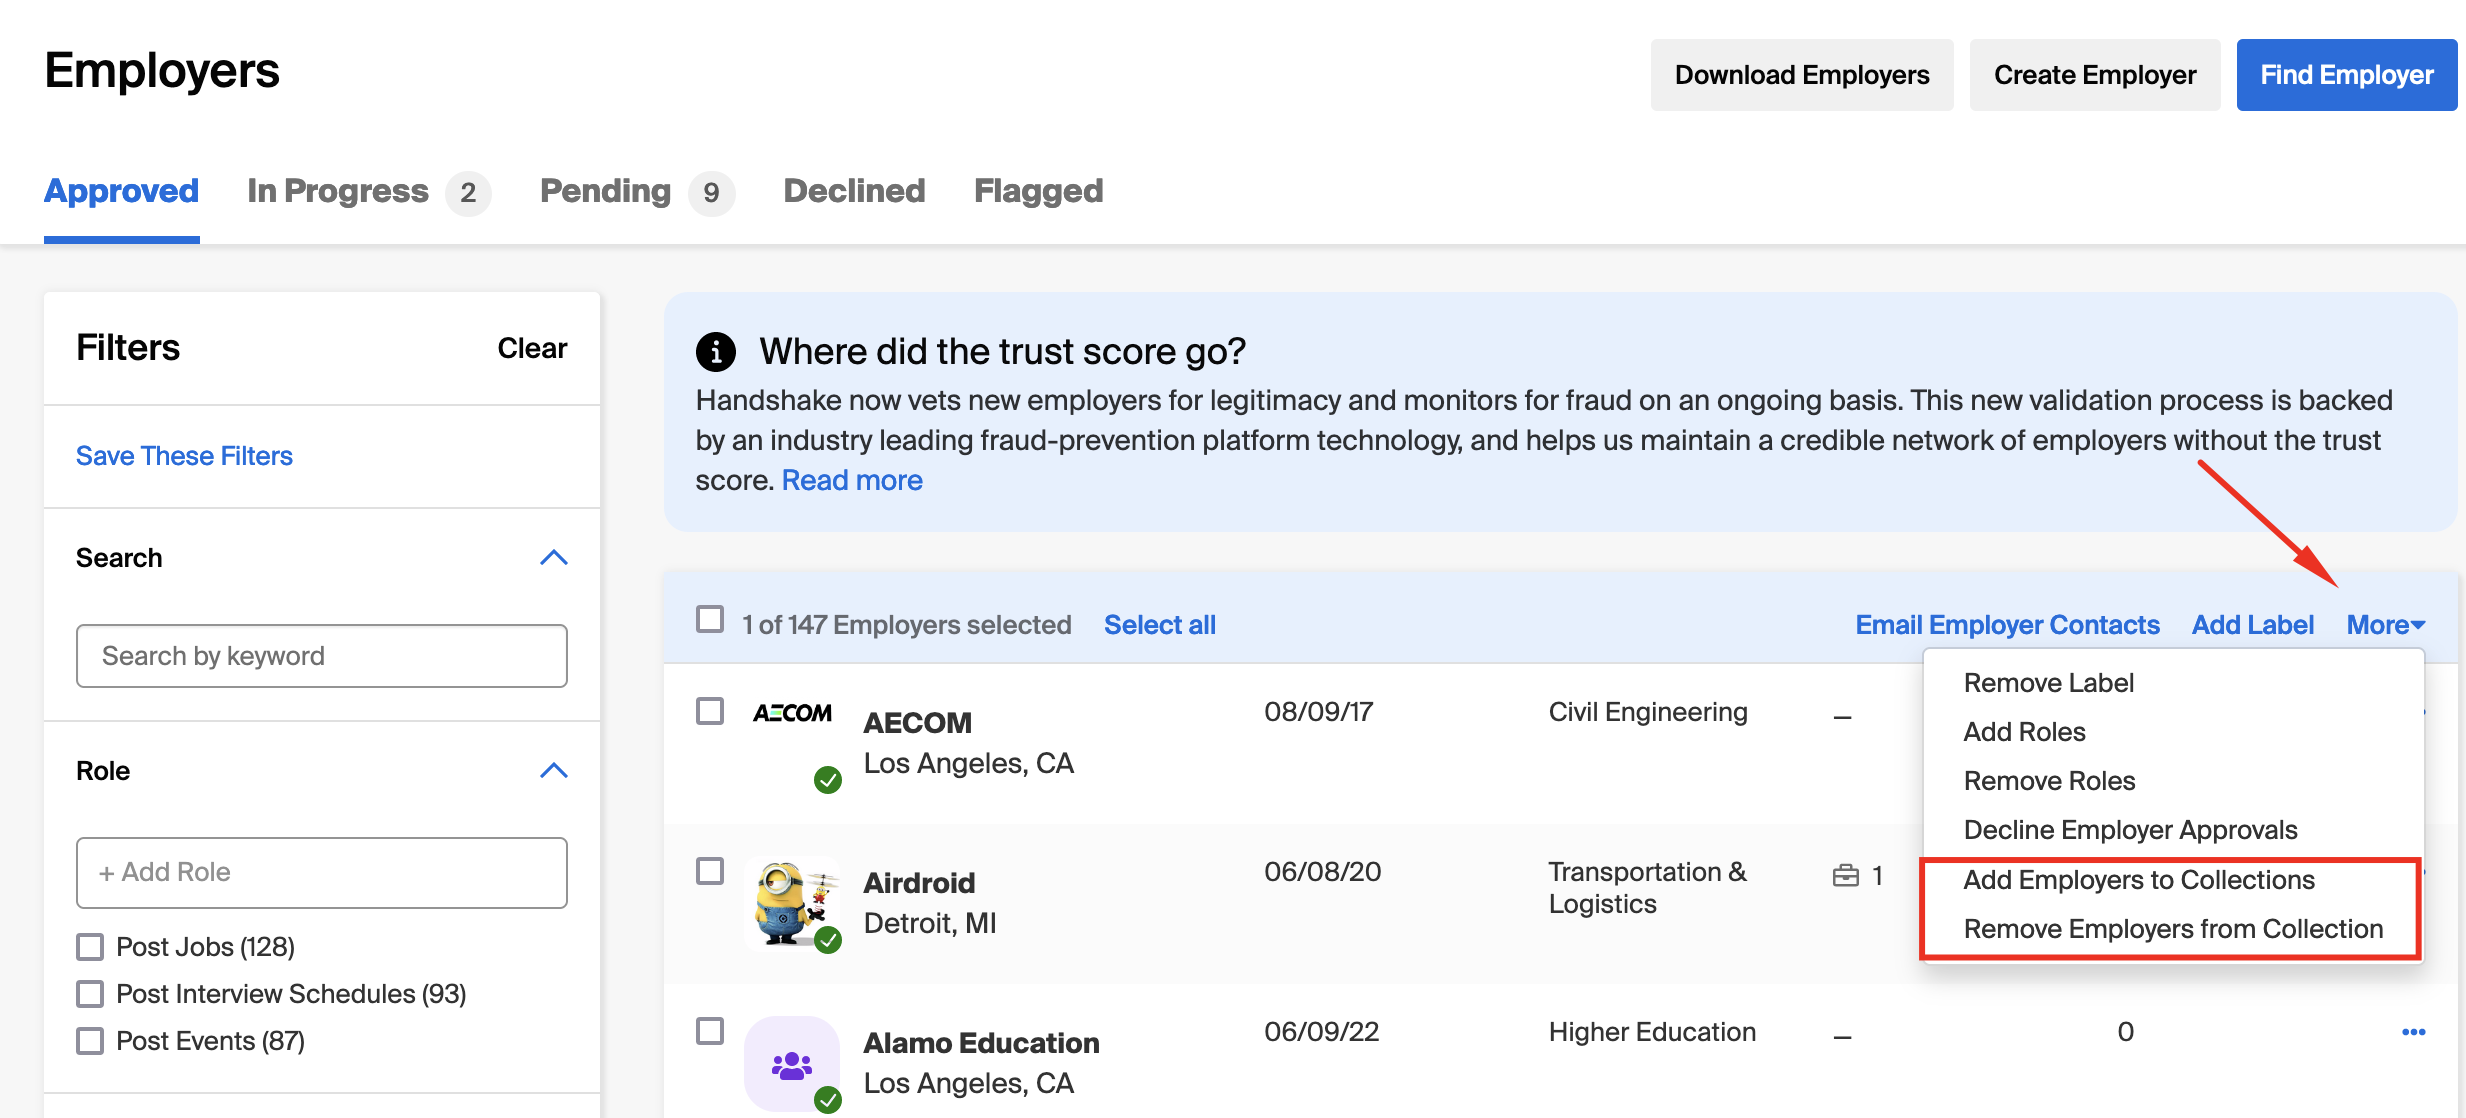
Task: Switch to the Flagged tab
Action: coord(1038,191)
